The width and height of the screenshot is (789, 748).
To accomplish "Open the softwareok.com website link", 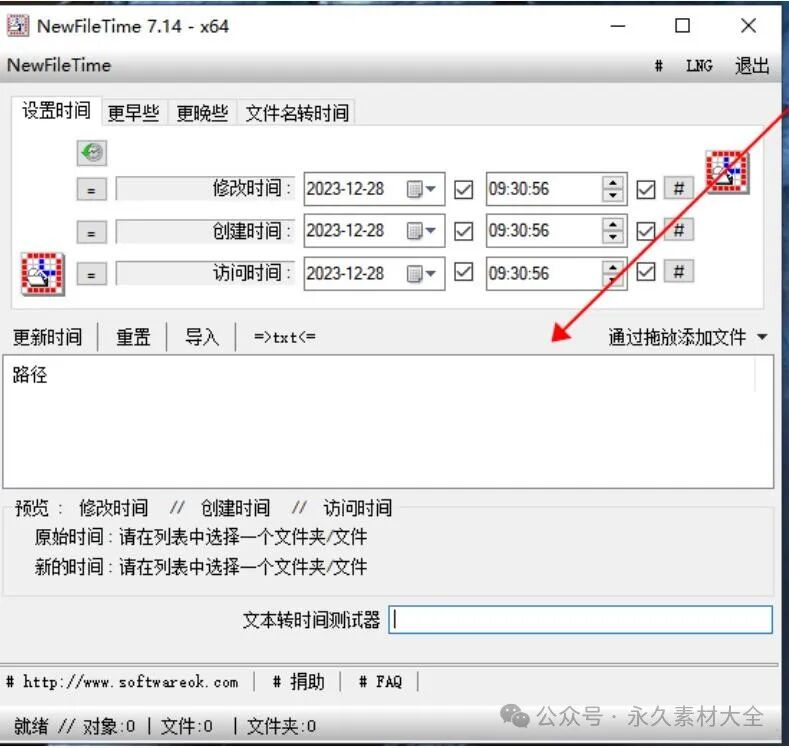I will pos(122,682).
